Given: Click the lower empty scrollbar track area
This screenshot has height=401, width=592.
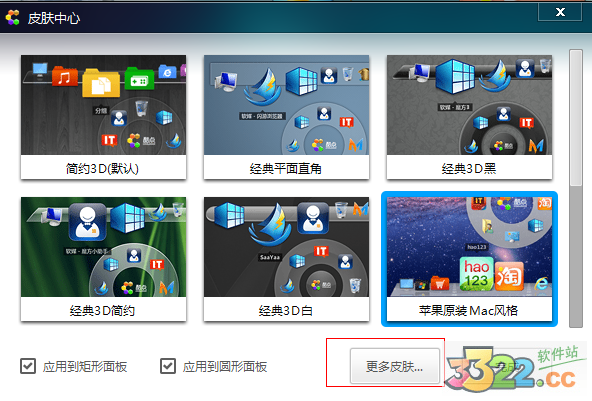Looking at the screenshot, I should 576,257.
